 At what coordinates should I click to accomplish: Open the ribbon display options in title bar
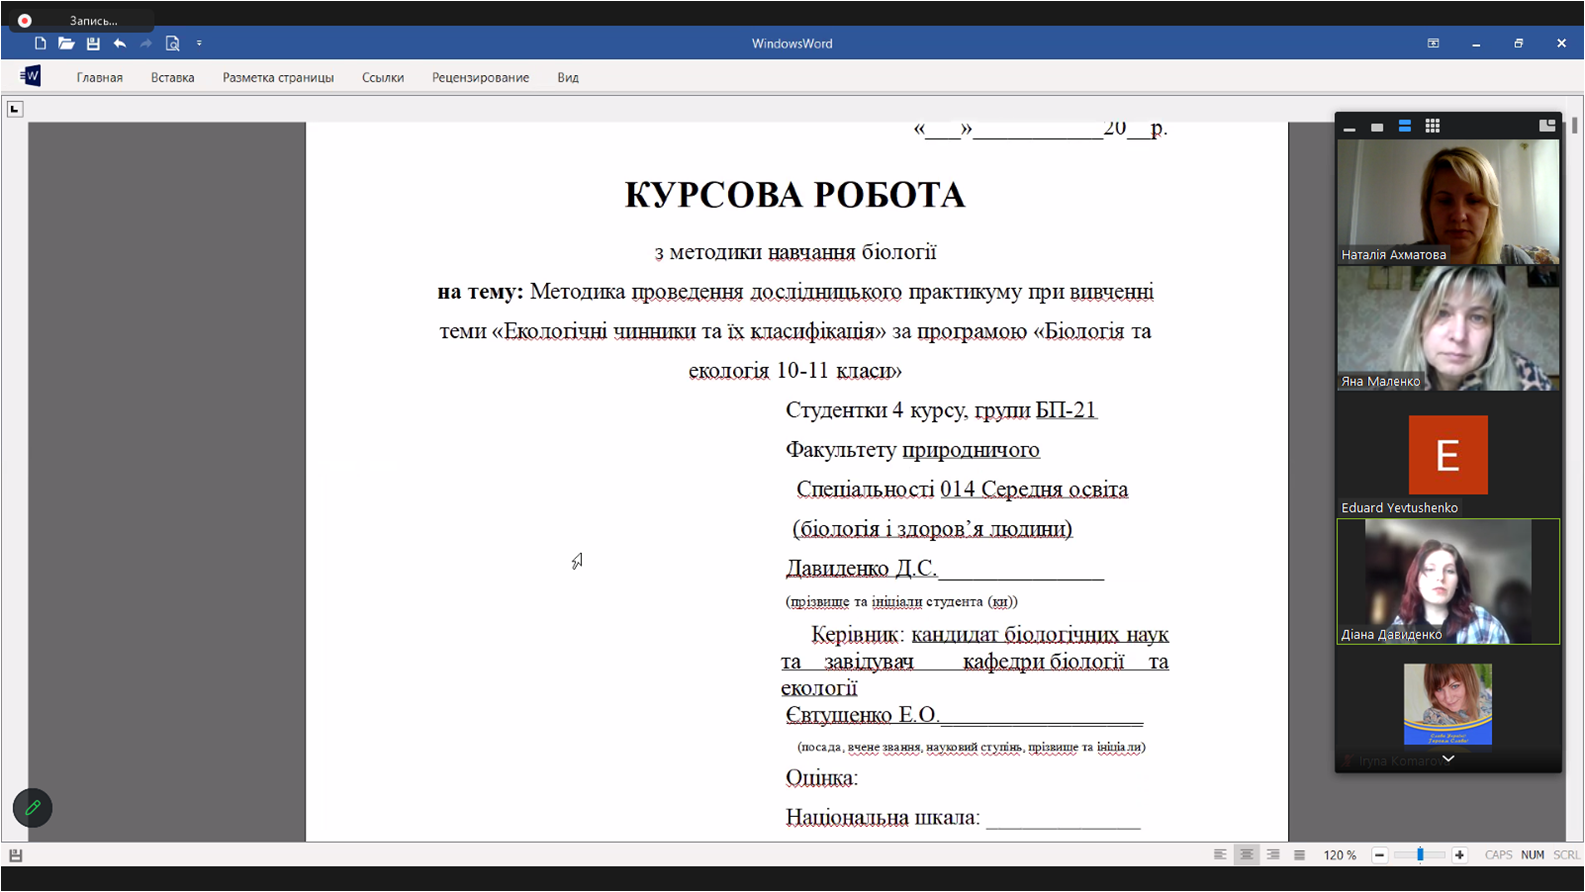click(x=1433, y=43)
